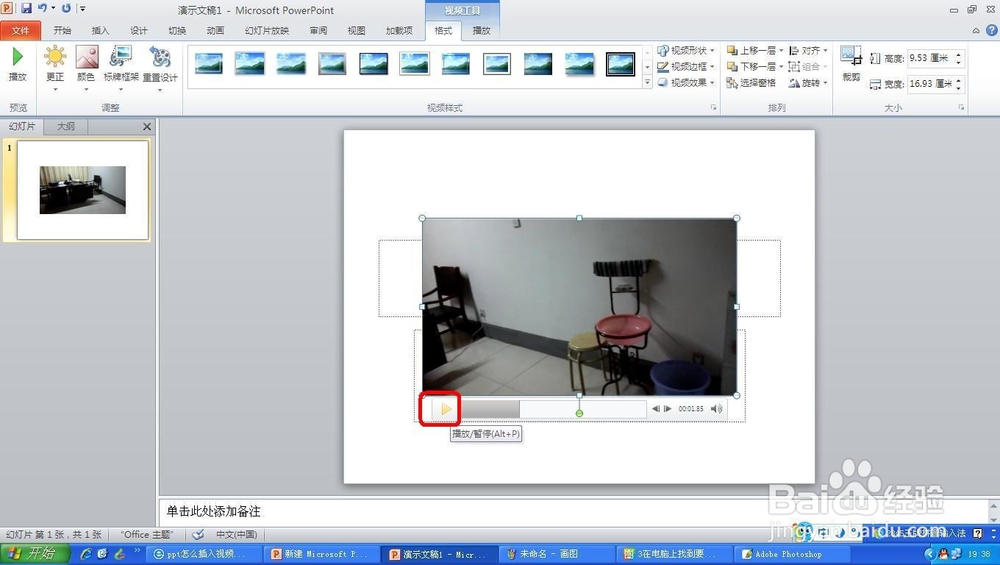Screen dimensions: 1000x565
Task: Collapse the ribbon with the caret icon
Action: pyautogui.click(x=976, y=31)
